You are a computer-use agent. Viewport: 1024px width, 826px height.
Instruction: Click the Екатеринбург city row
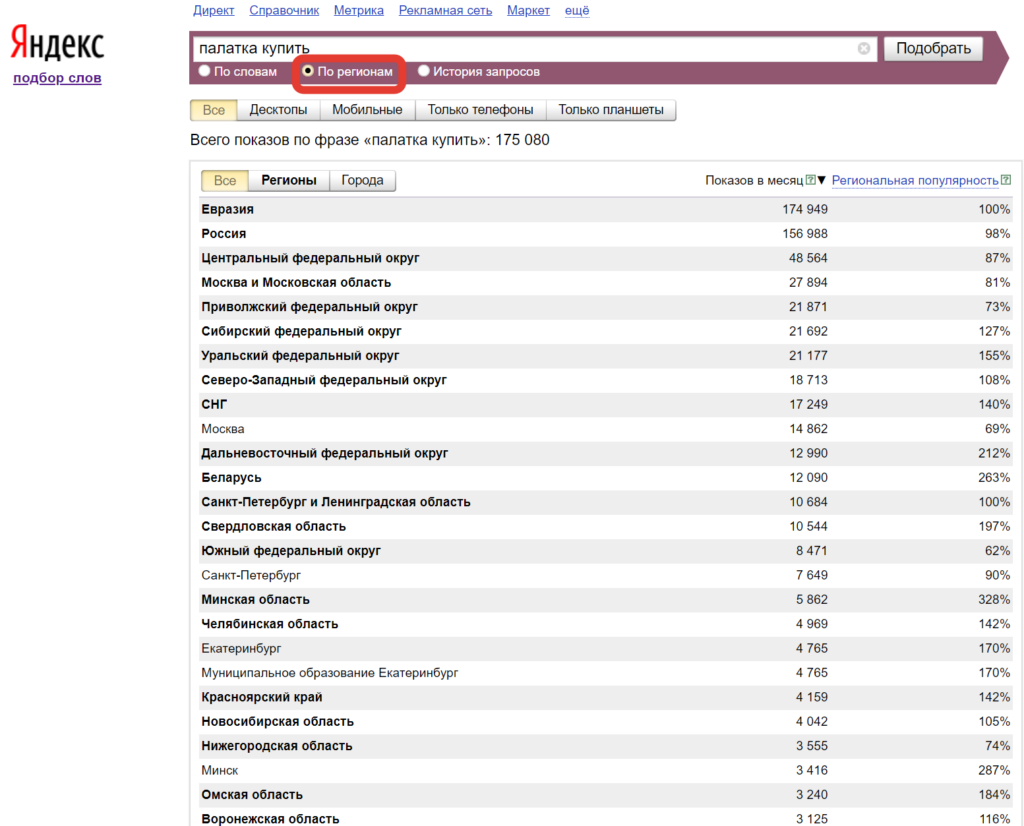(606, 648)
